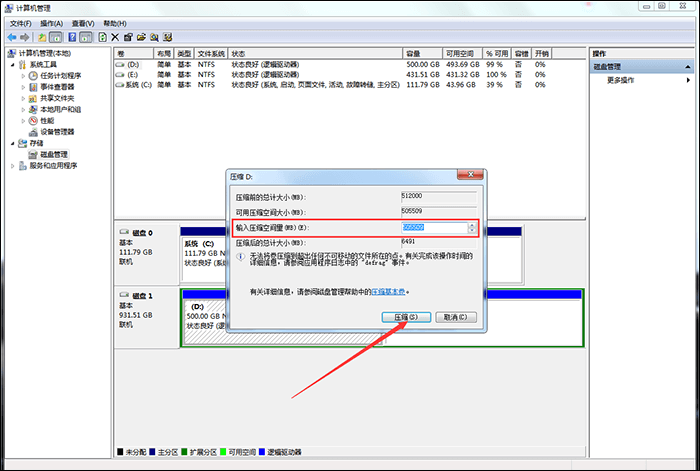The image size is (700, 471).
Task: Open the 压缩基本参数 help link
Action: 388,292
